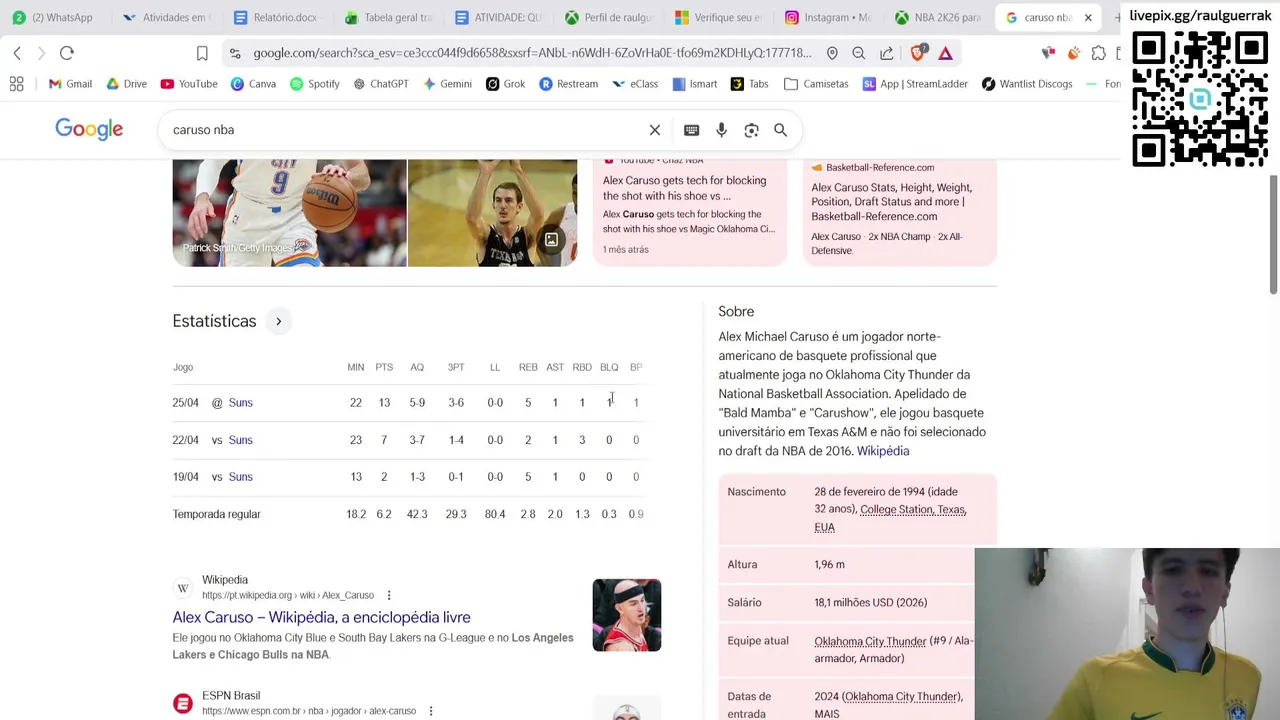Open the Brave Shields icon
The width and height of the screenshot is (1280, 720).
click(918, 53)
